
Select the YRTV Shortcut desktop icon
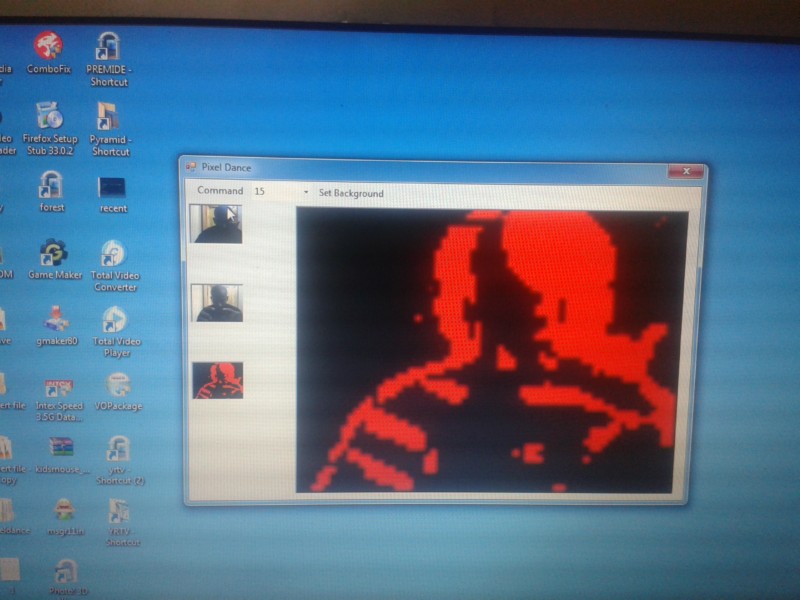tap(121, 522)
